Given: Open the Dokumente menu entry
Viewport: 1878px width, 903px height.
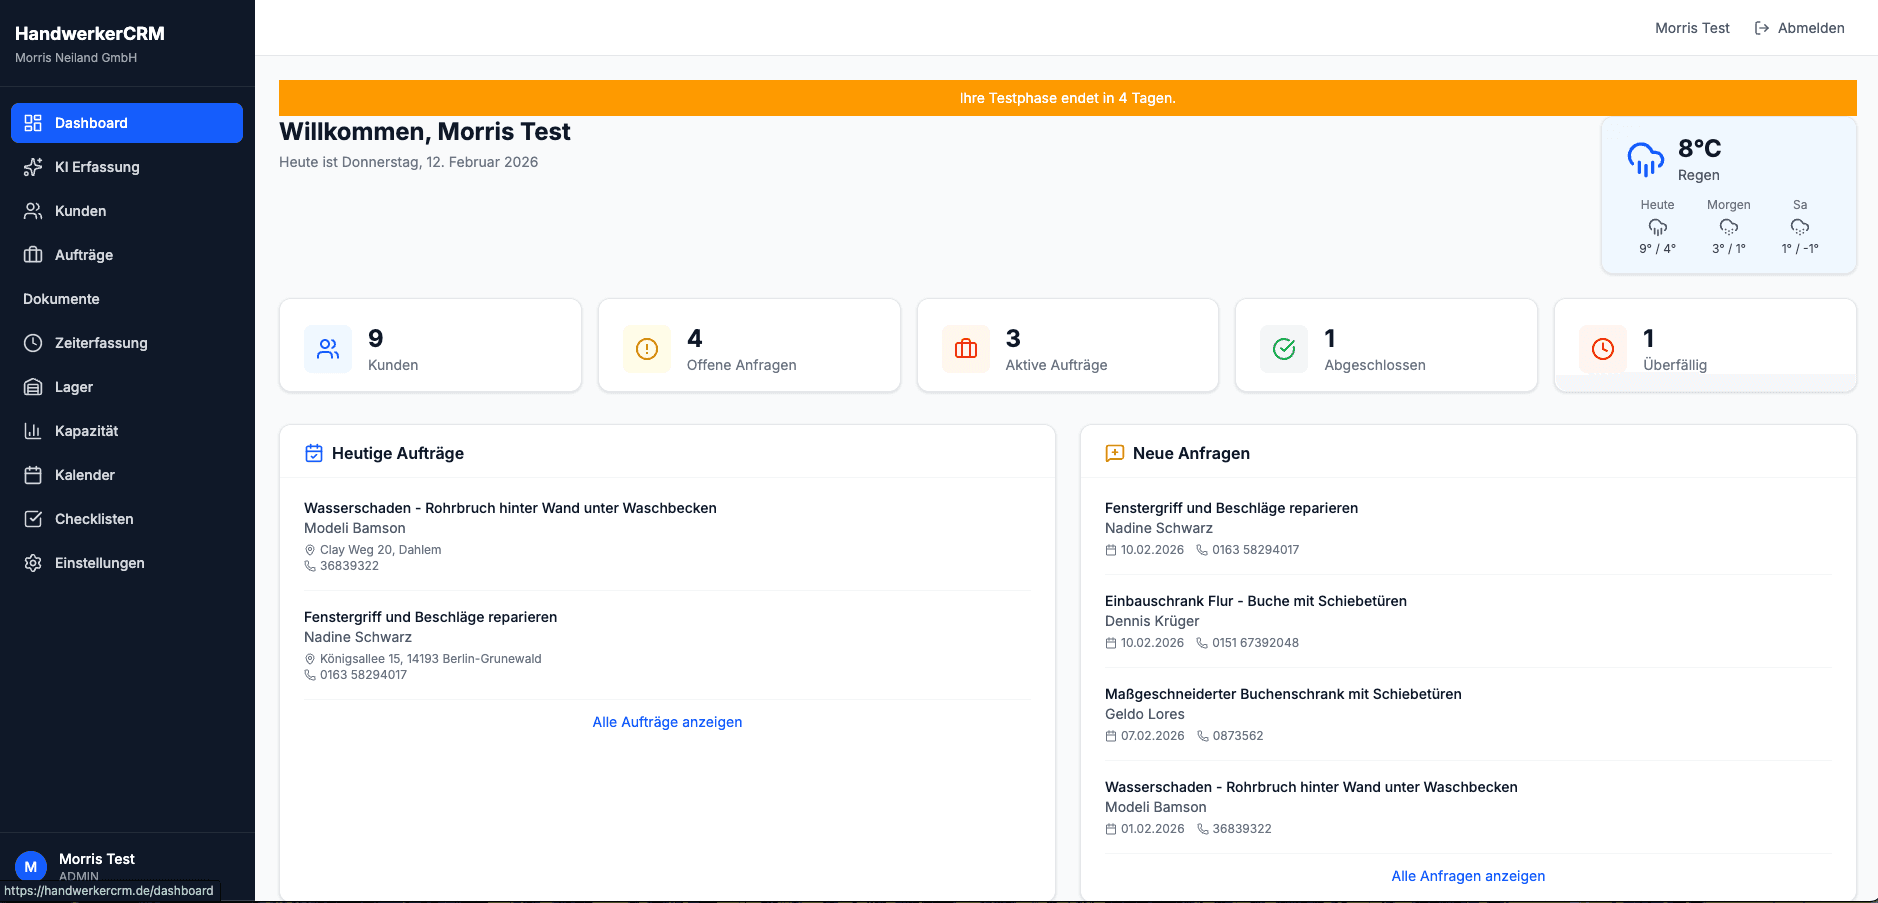Looking at the screenshot, I should click(x=61, y=299).
